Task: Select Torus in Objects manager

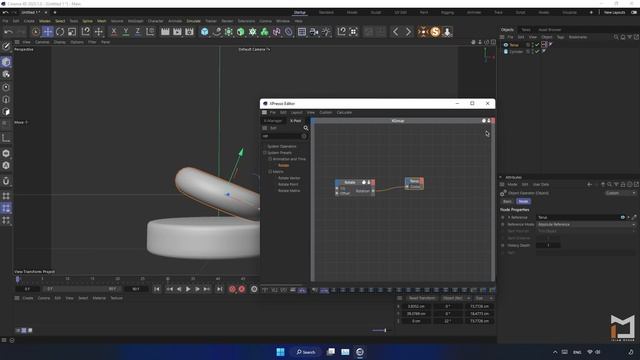Action: click(x=514, y=45)
